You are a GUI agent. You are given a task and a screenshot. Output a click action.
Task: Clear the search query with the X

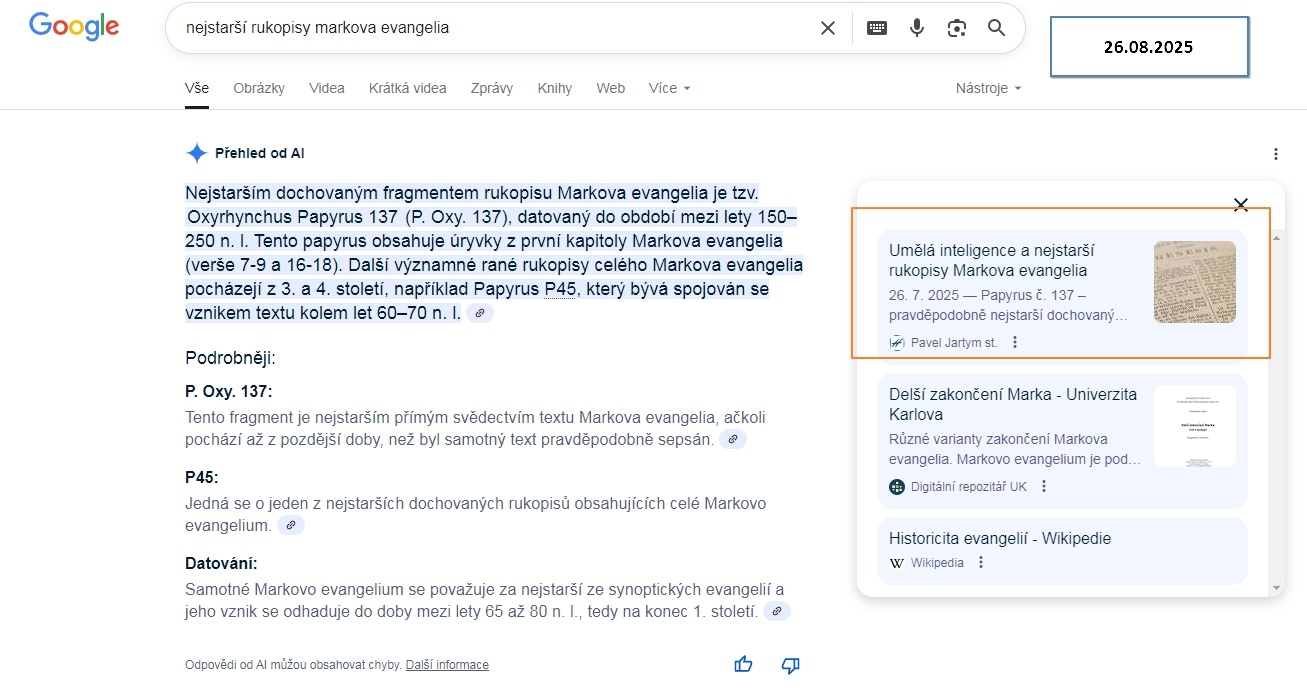(x=827, y=28)
